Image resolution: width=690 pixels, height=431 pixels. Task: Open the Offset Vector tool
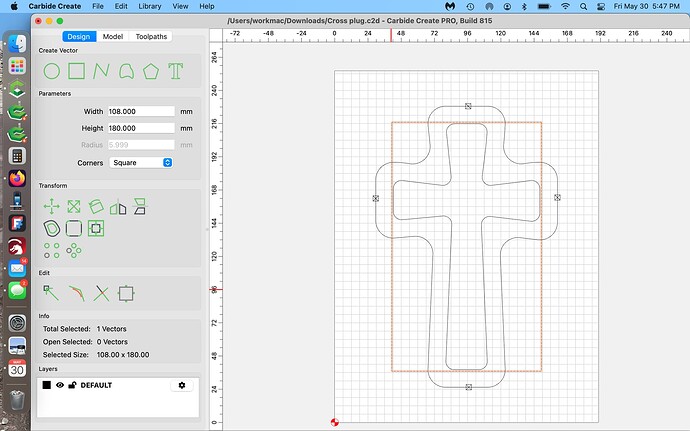(51, 228)
